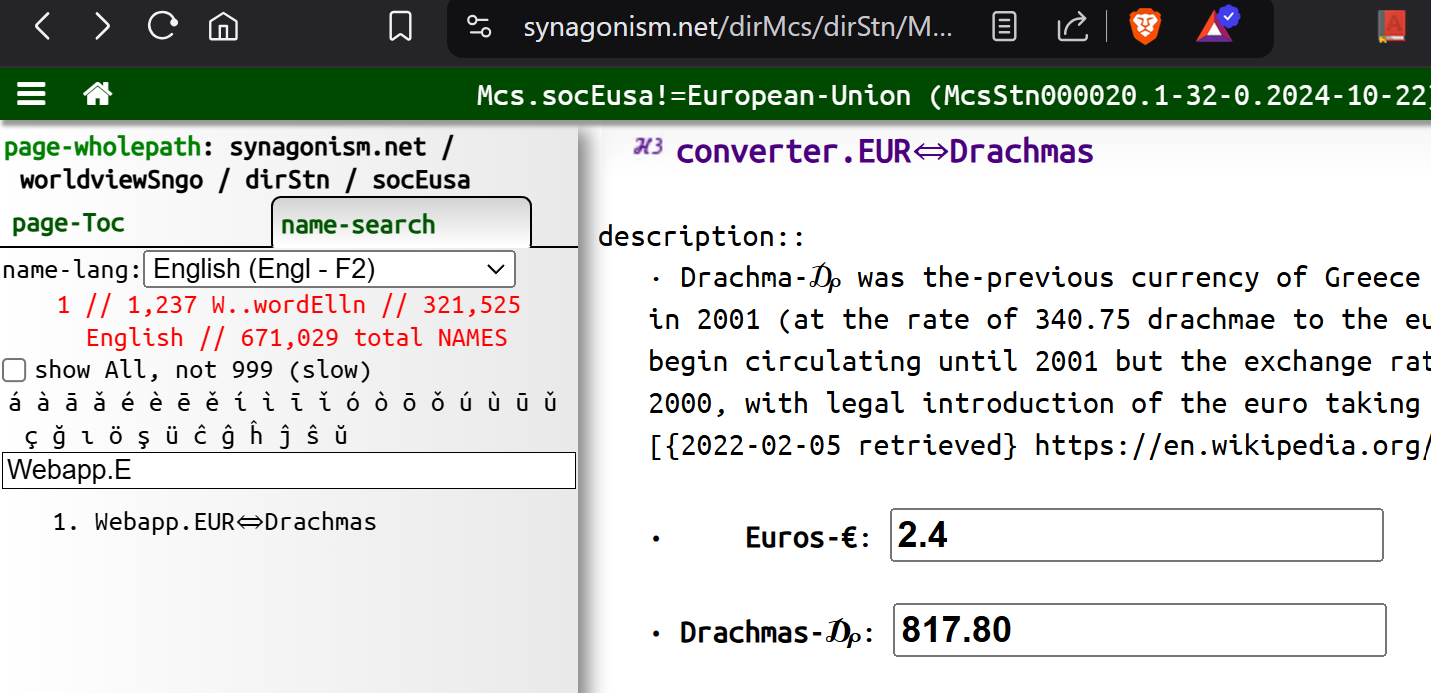This screenshot has width=1431, height=693.
Task: Open the Brave Shields lion icon
Action: (x=1144, y=27)
